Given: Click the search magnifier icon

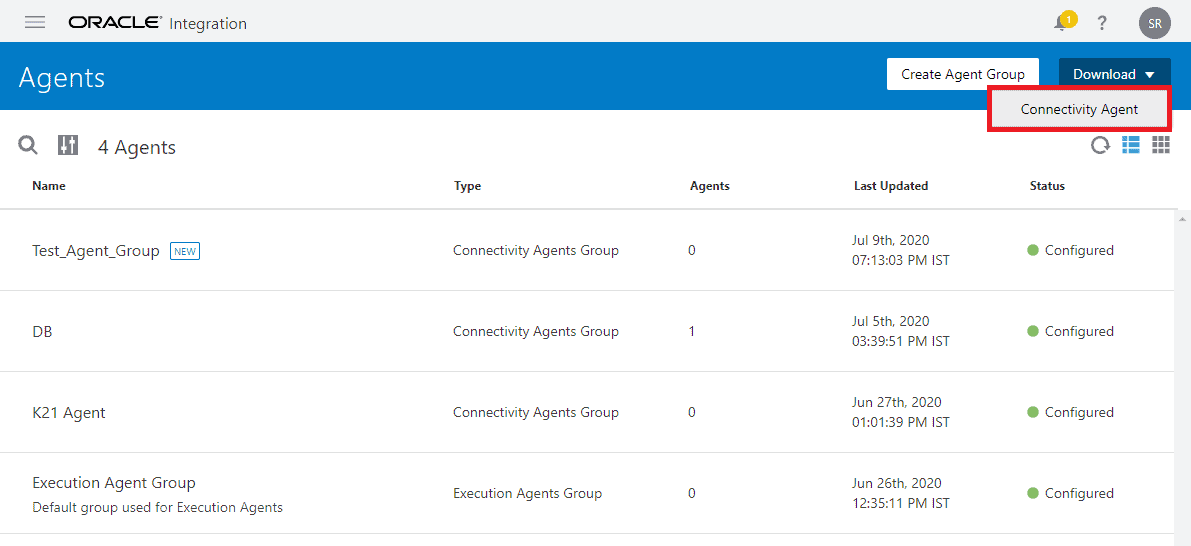Looking at the screenshot, I should pos(28,145).
